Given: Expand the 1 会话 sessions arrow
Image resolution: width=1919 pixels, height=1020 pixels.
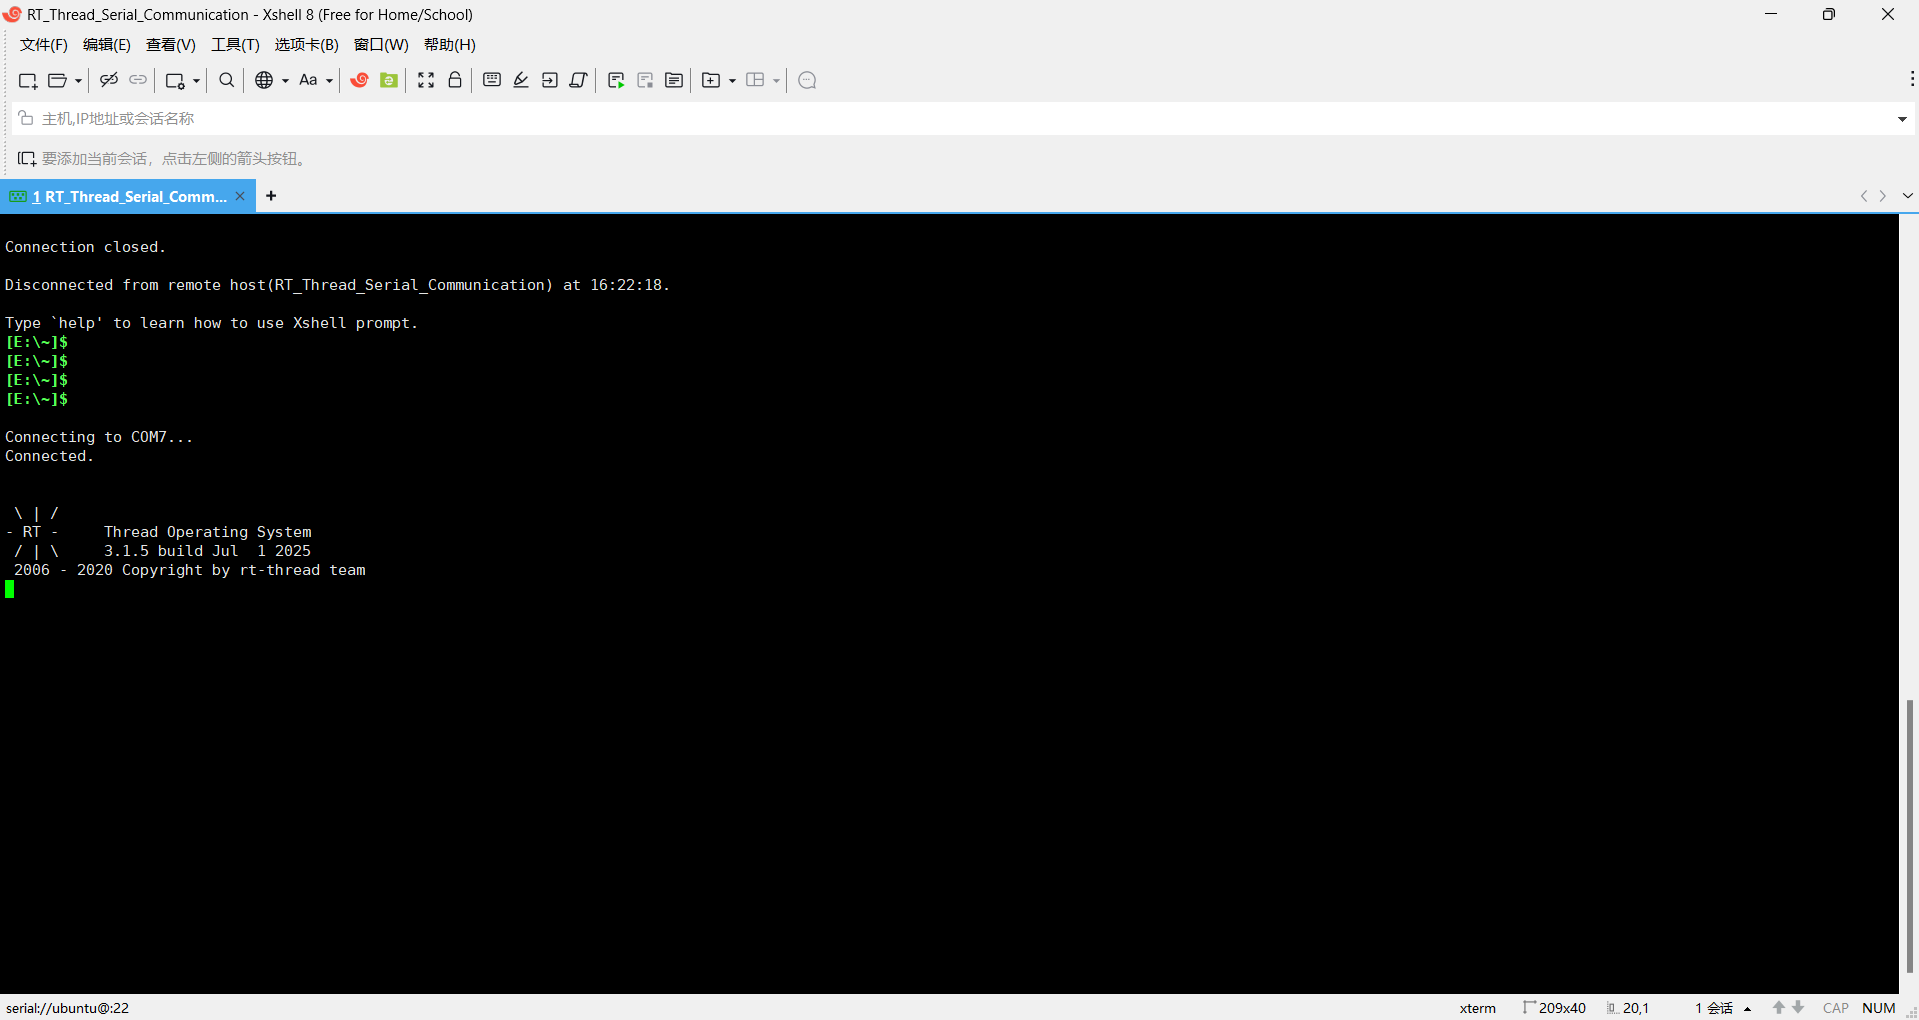Looking at the screenshot, I should [1748, 1009].
